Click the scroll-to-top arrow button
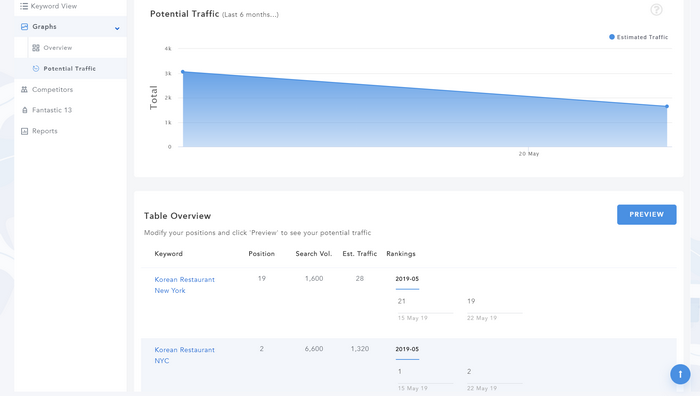 coord(680,374)
